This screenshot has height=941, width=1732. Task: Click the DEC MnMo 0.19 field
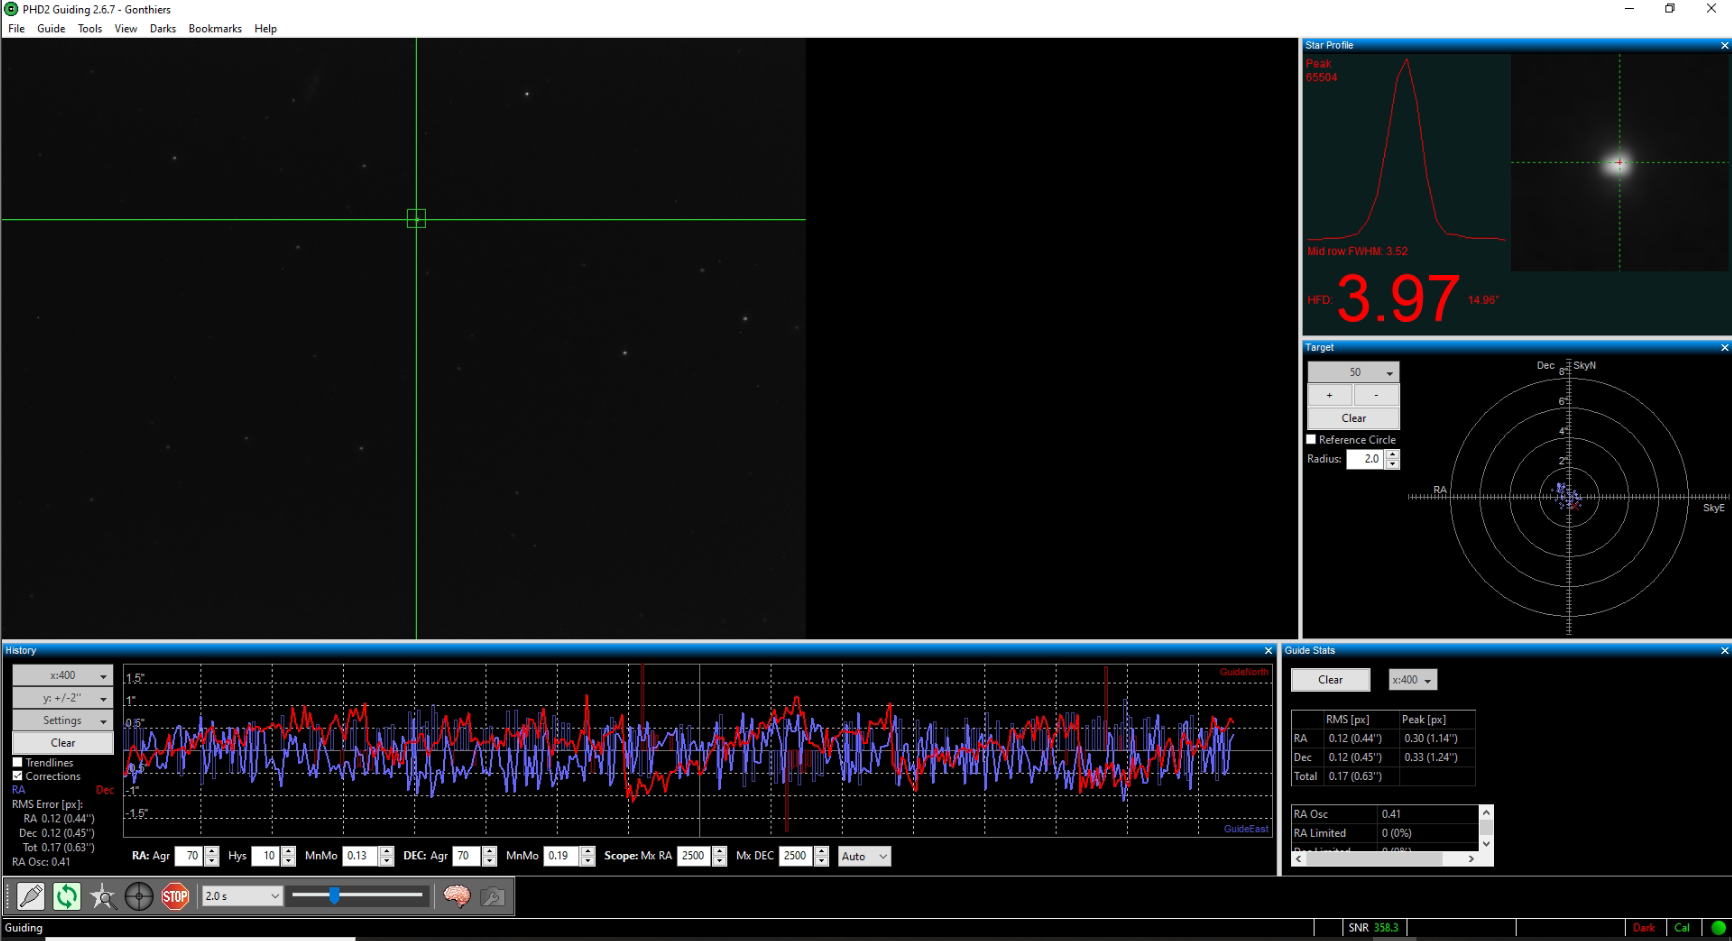click(562, 856)
